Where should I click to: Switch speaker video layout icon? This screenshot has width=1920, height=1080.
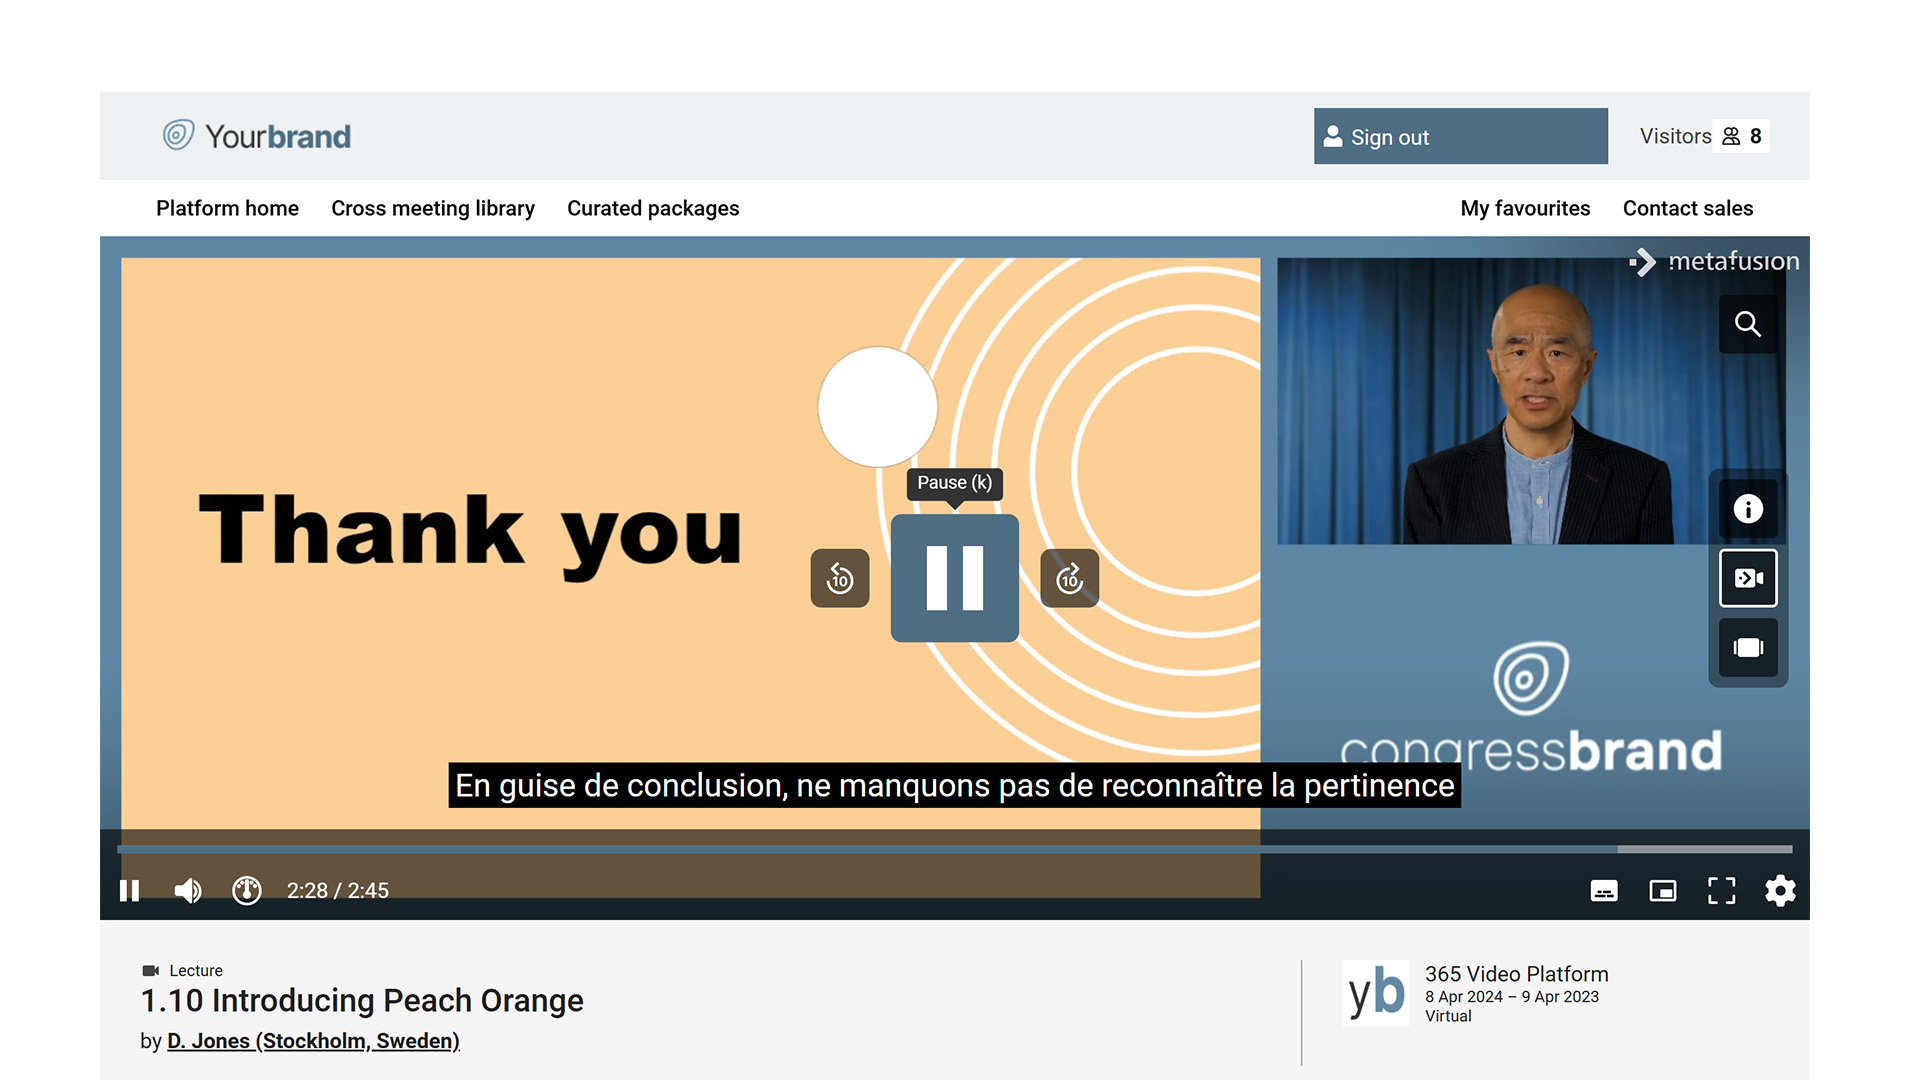point(1747,578)
